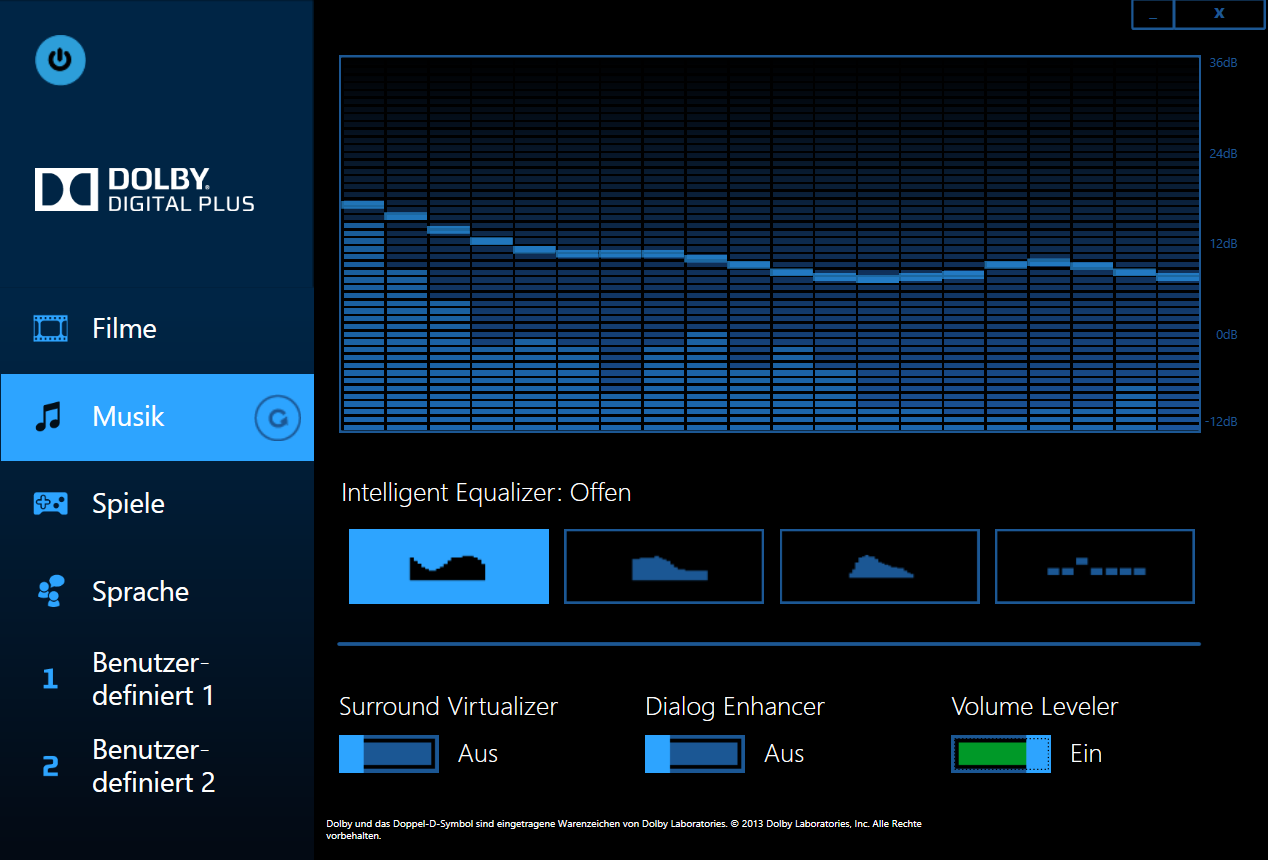Choose the third equalizer preset thumbnail
The height and width of the screenshot is (860, 1268).
879,567
